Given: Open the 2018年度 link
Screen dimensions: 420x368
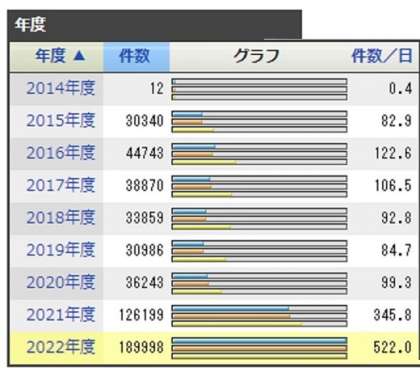Looking at the screenshot, I should (61, 218).
